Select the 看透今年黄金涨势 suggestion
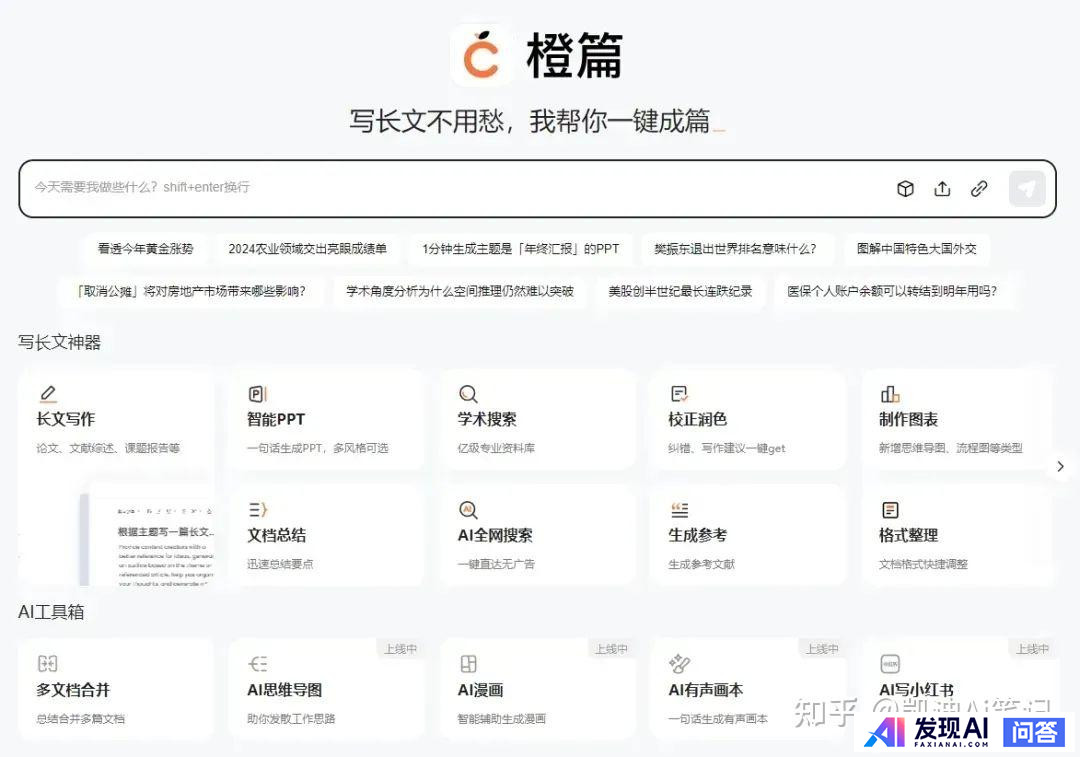 click(x=146, y=249)
